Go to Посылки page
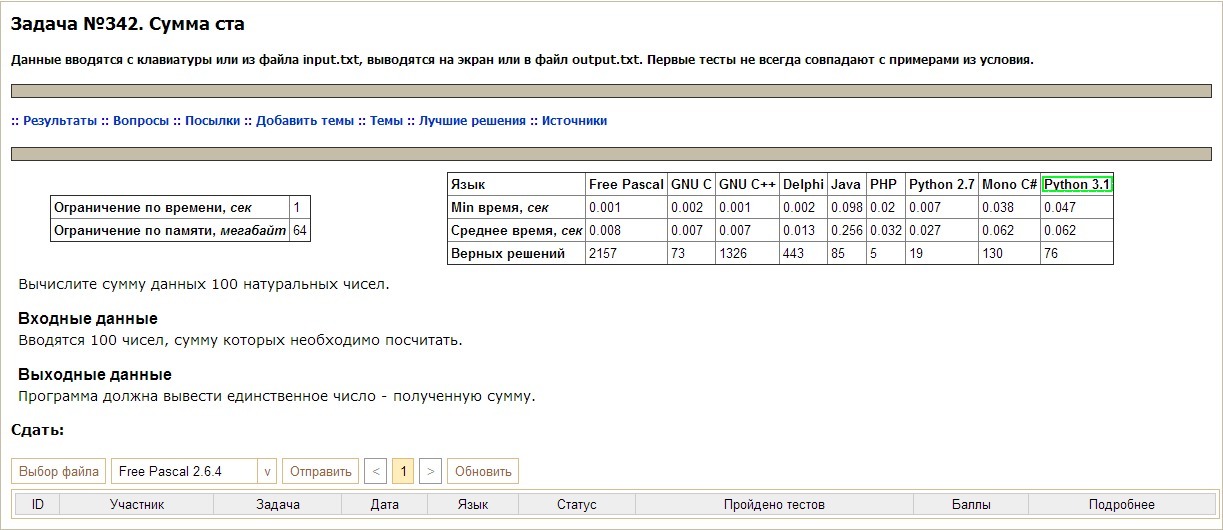Image resolution: width=1223 pixels, height=530 pixels. click(x=212, y=121)
